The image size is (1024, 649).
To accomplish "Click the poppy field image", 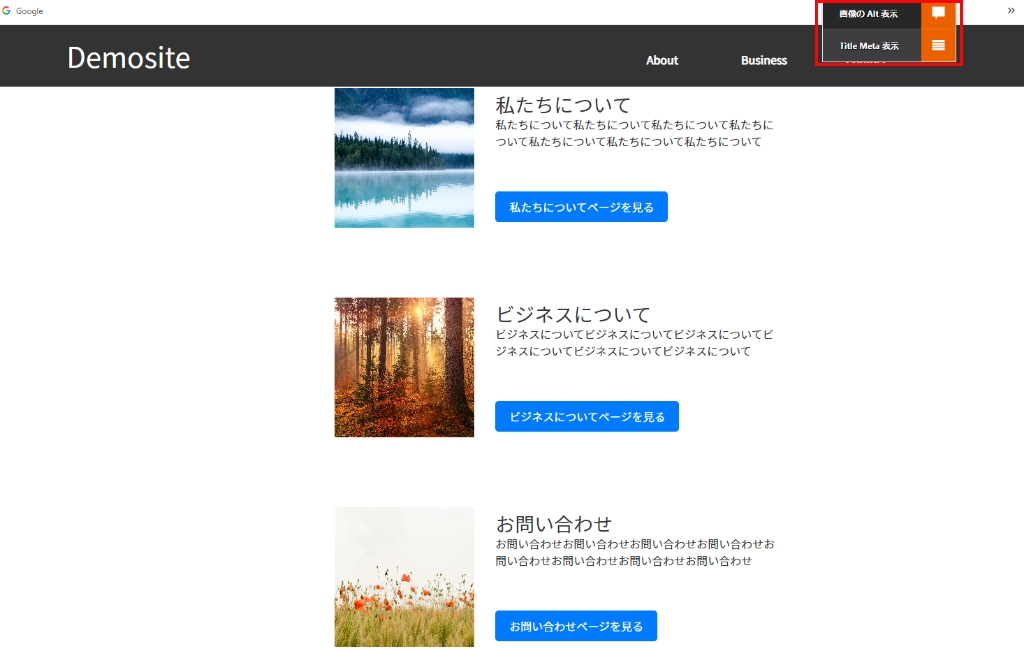I will [x=404, y=577].
